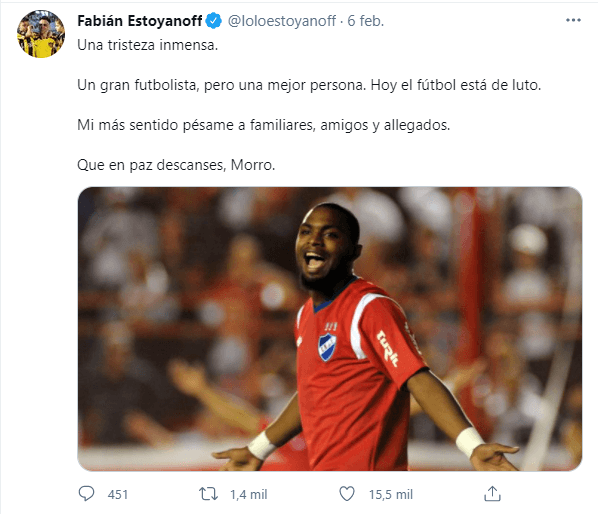598x514 pixels.
Task: Click the line 'Que en paz descanses, Morro.'
Action: click(176, 165)
